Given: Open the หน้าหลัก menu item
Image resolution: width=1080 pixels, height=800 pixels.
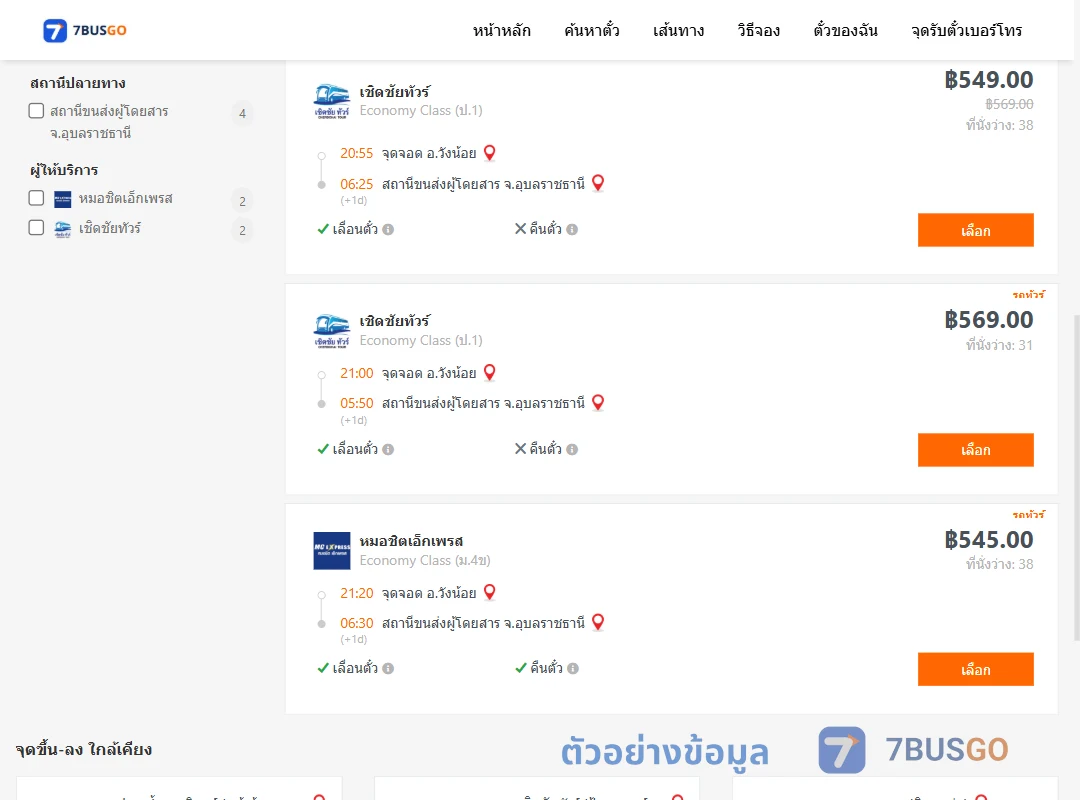Looking at the screenshot, I should point(501,30).
